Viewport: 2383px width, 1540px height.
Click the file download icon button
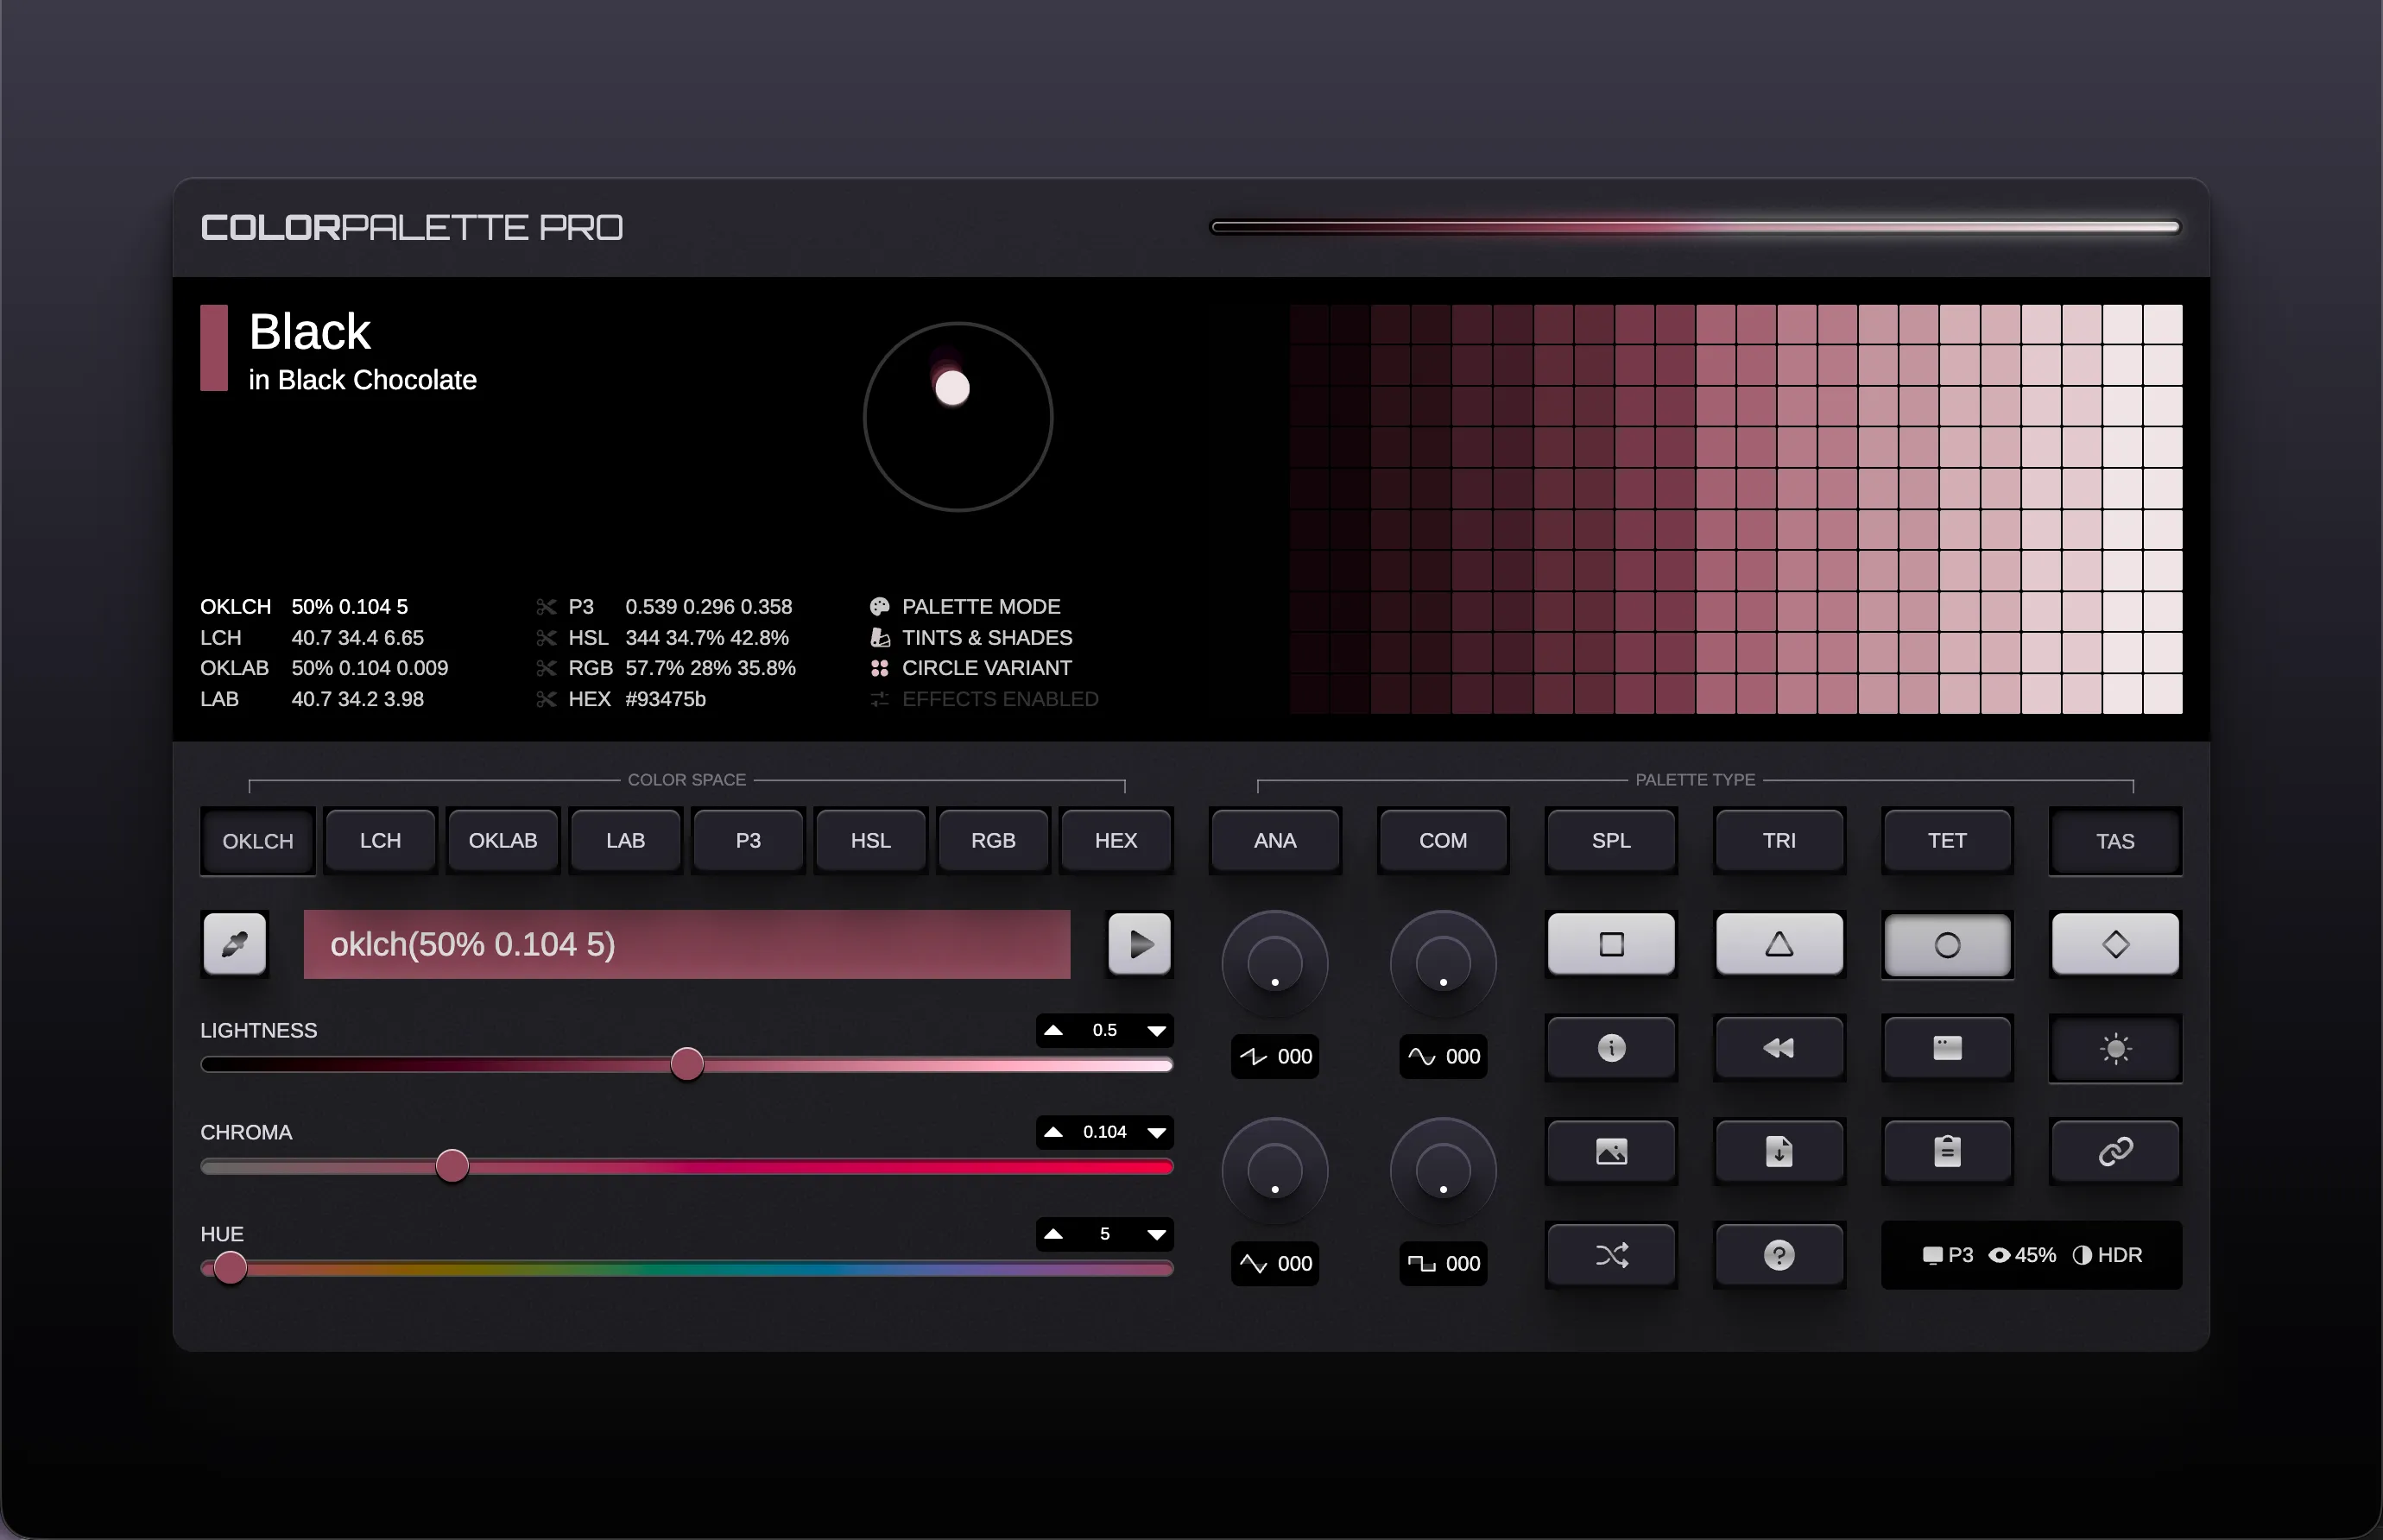click(x=1778, y=1152)
